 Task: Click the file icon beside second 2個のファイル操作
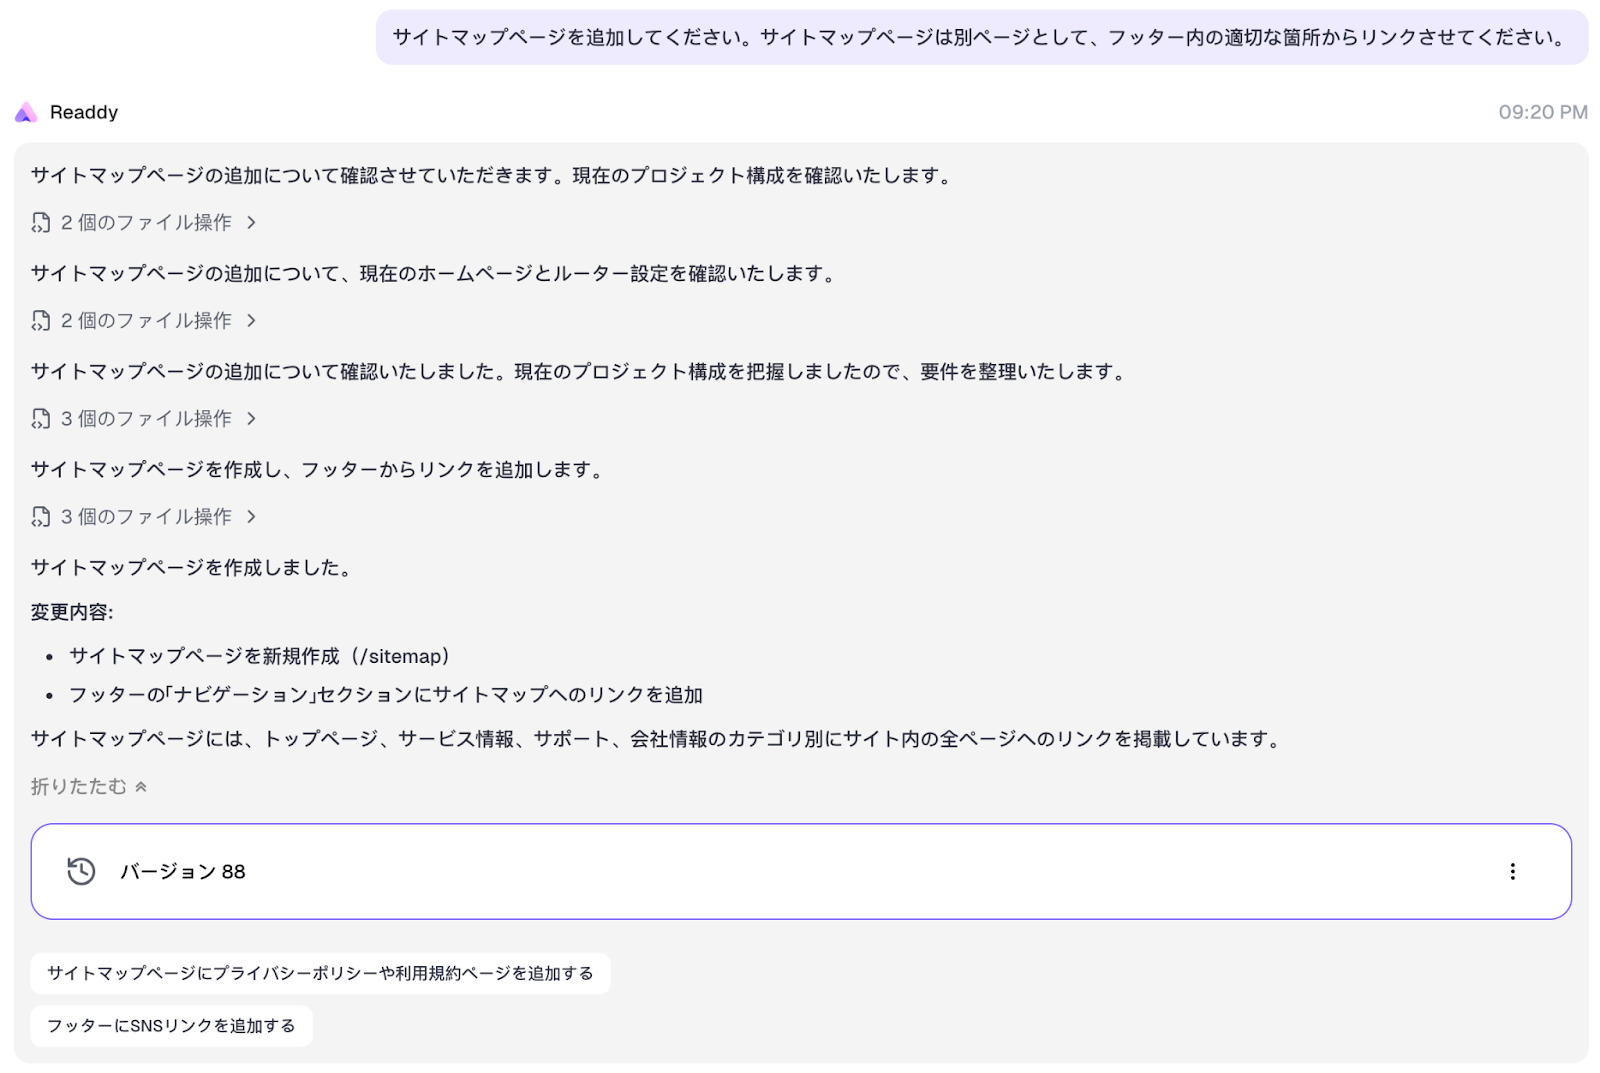tap(40, 320)
